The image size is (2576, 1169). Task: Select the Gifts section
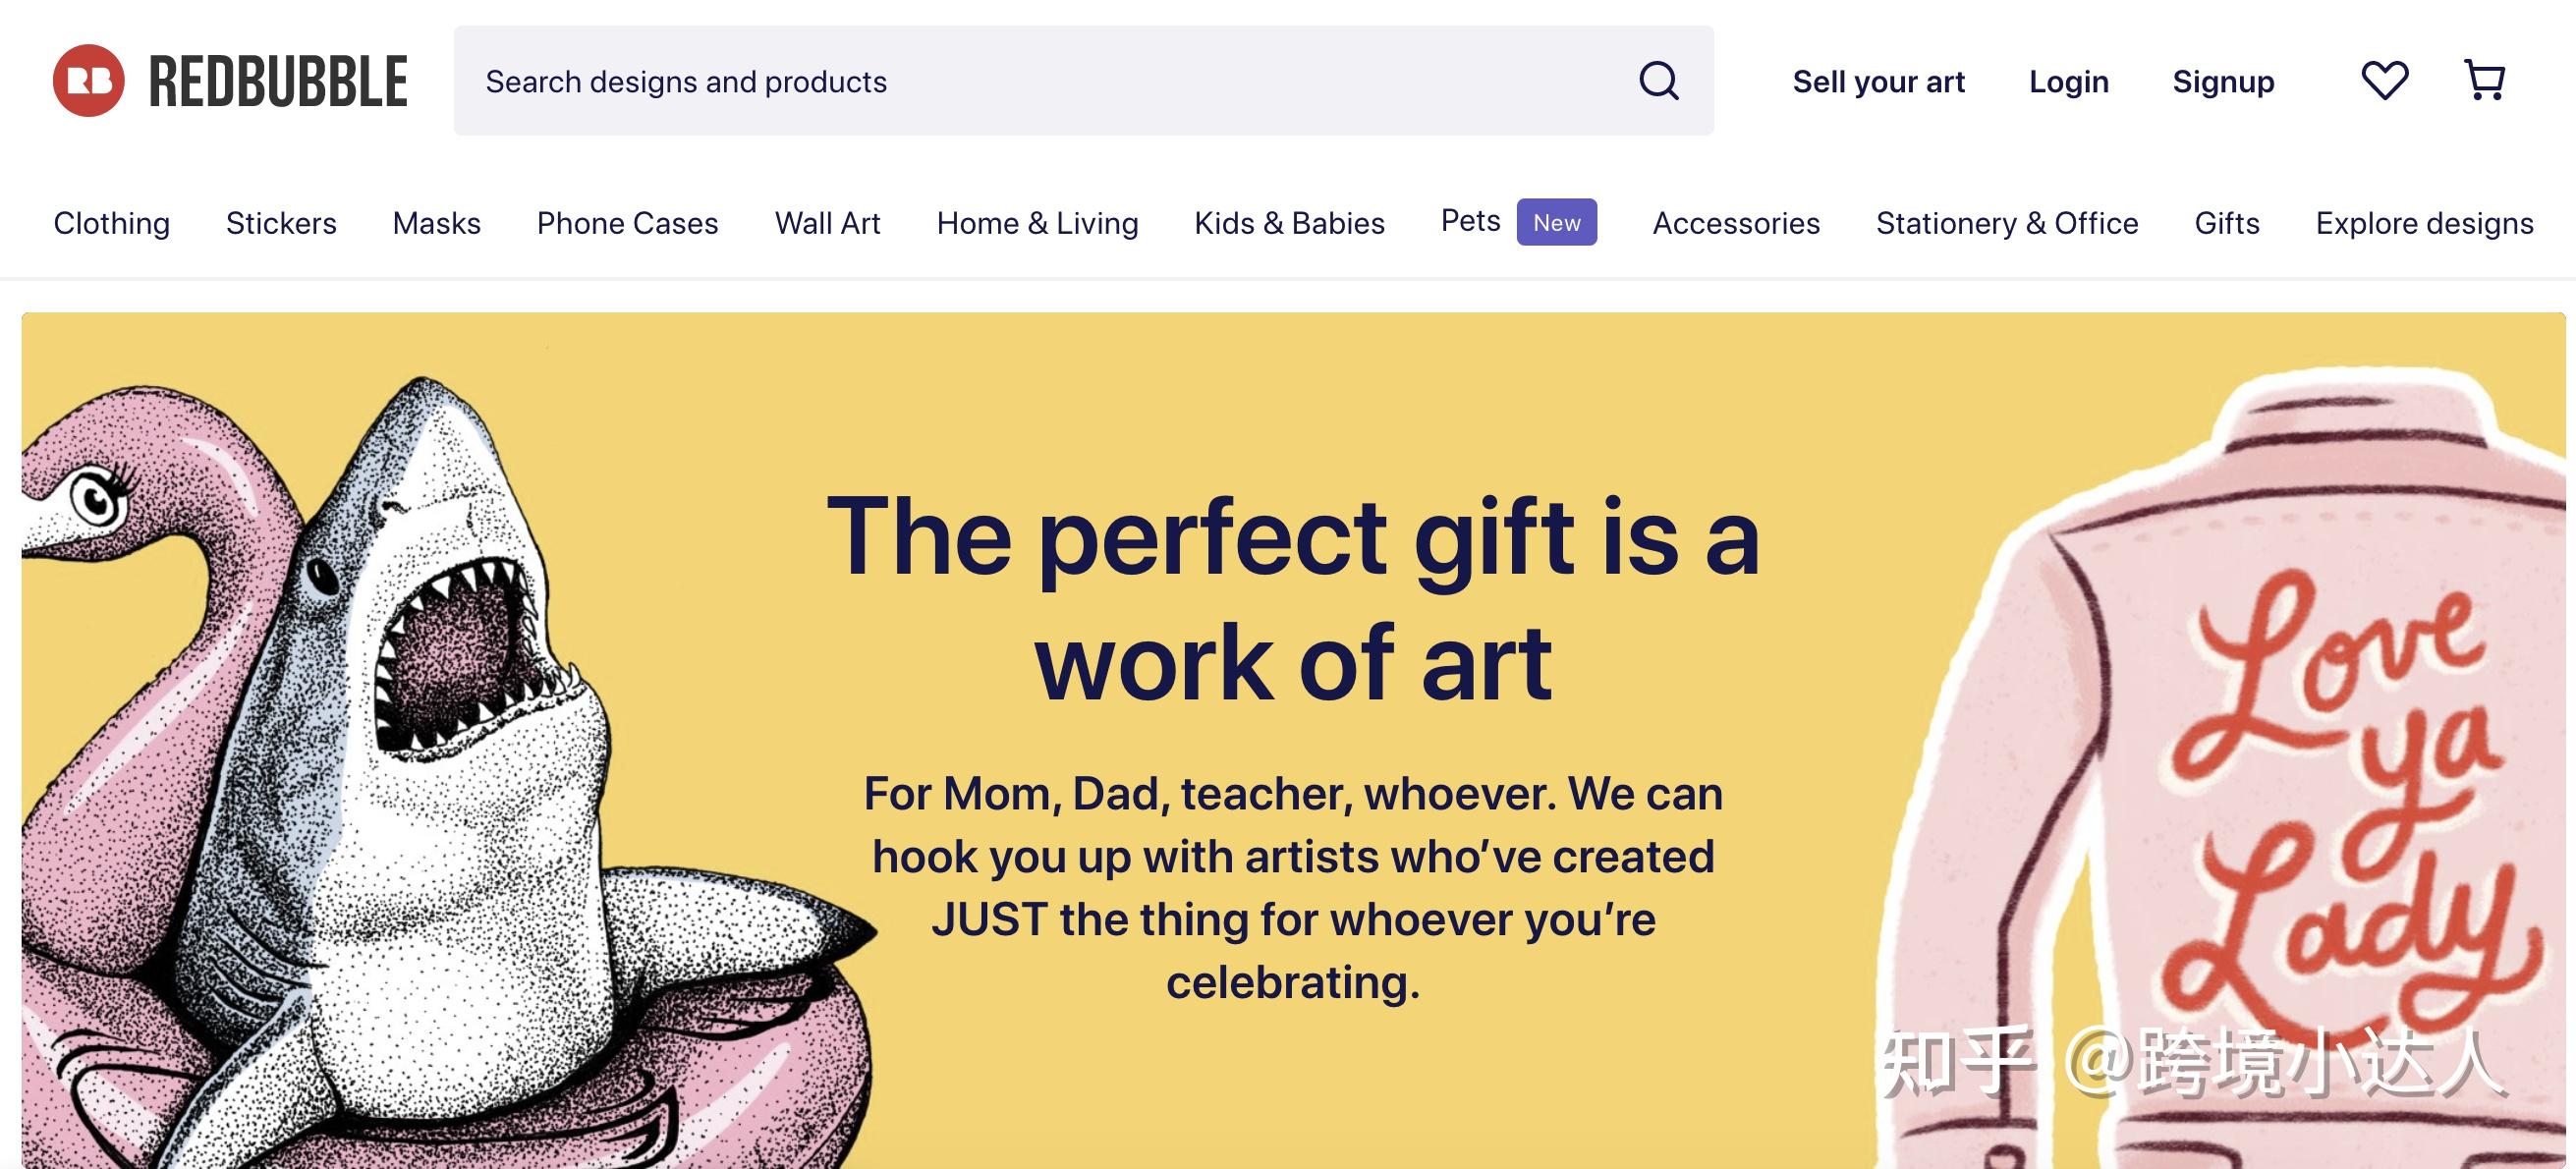[x=2227, y=223]
